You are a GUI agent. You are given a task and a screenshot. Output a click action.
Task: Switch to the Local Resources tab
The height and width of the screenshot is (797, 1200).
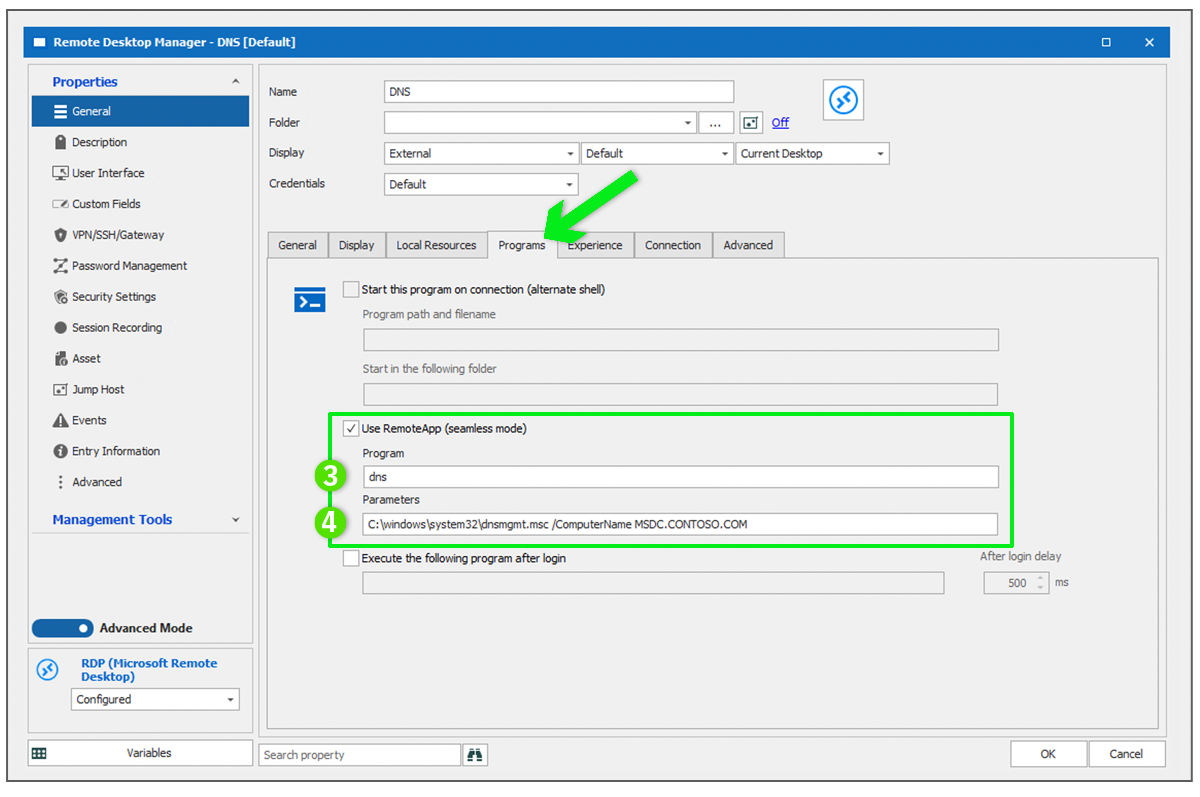pyautogui.click(x=436, y=246)
